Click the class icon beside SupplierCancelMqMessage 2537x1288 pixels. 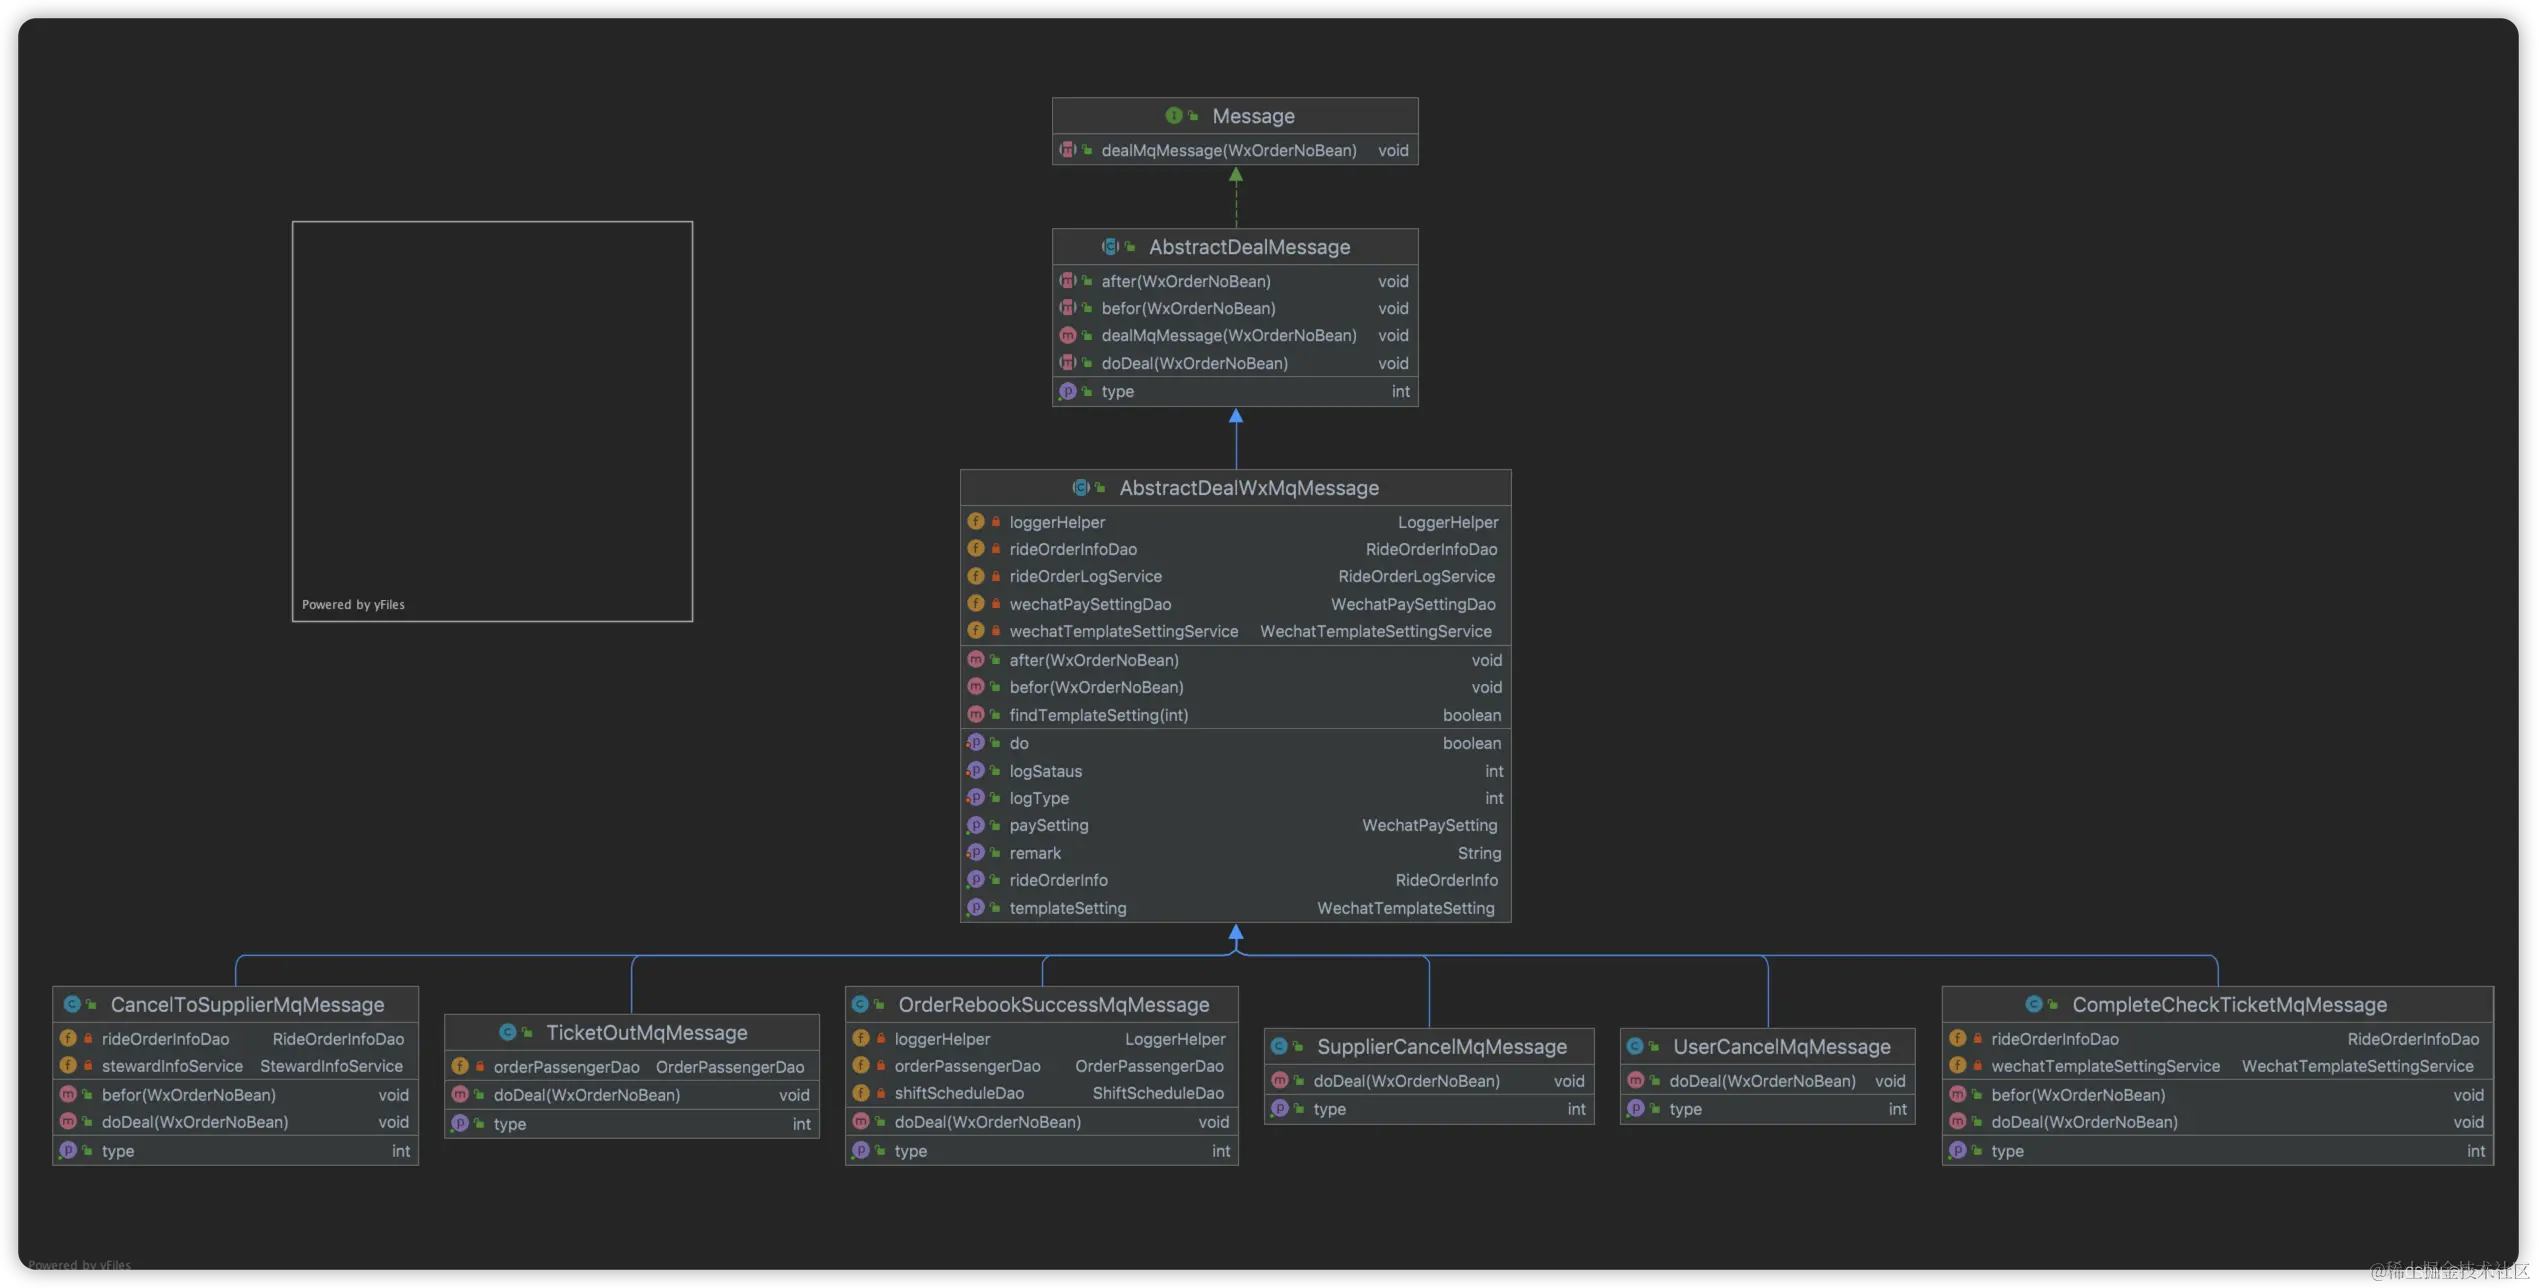[1279, 1046]
